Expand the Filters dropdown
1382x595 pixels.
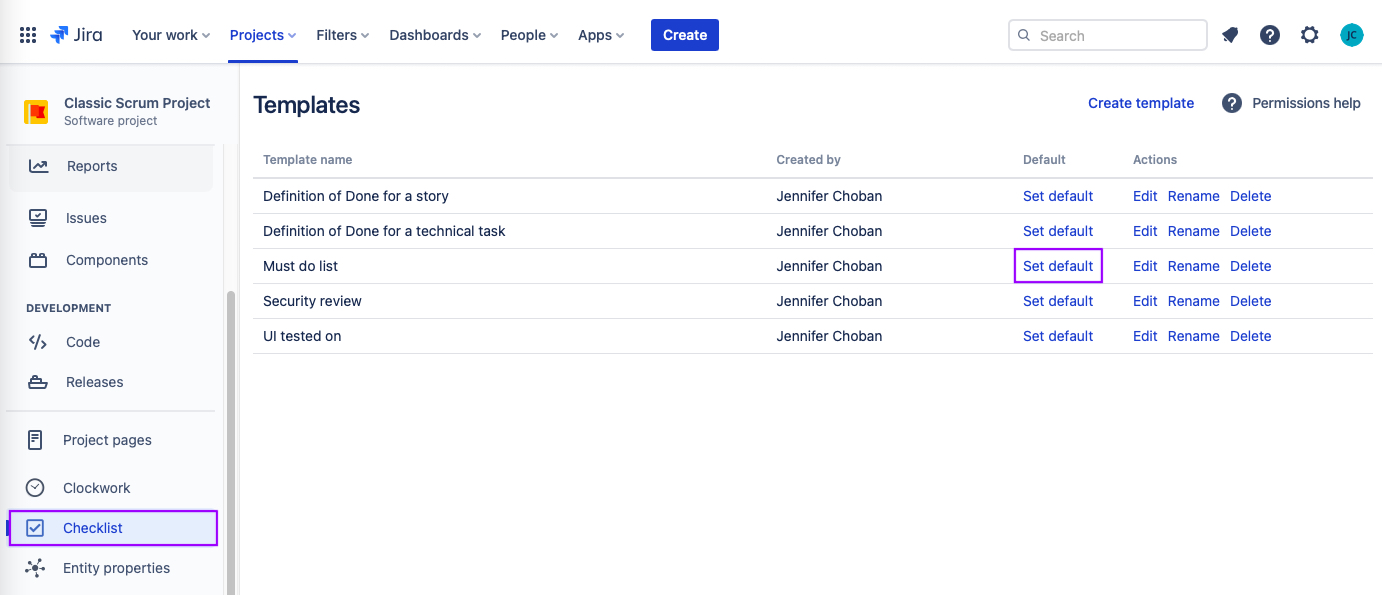(343, 35)
